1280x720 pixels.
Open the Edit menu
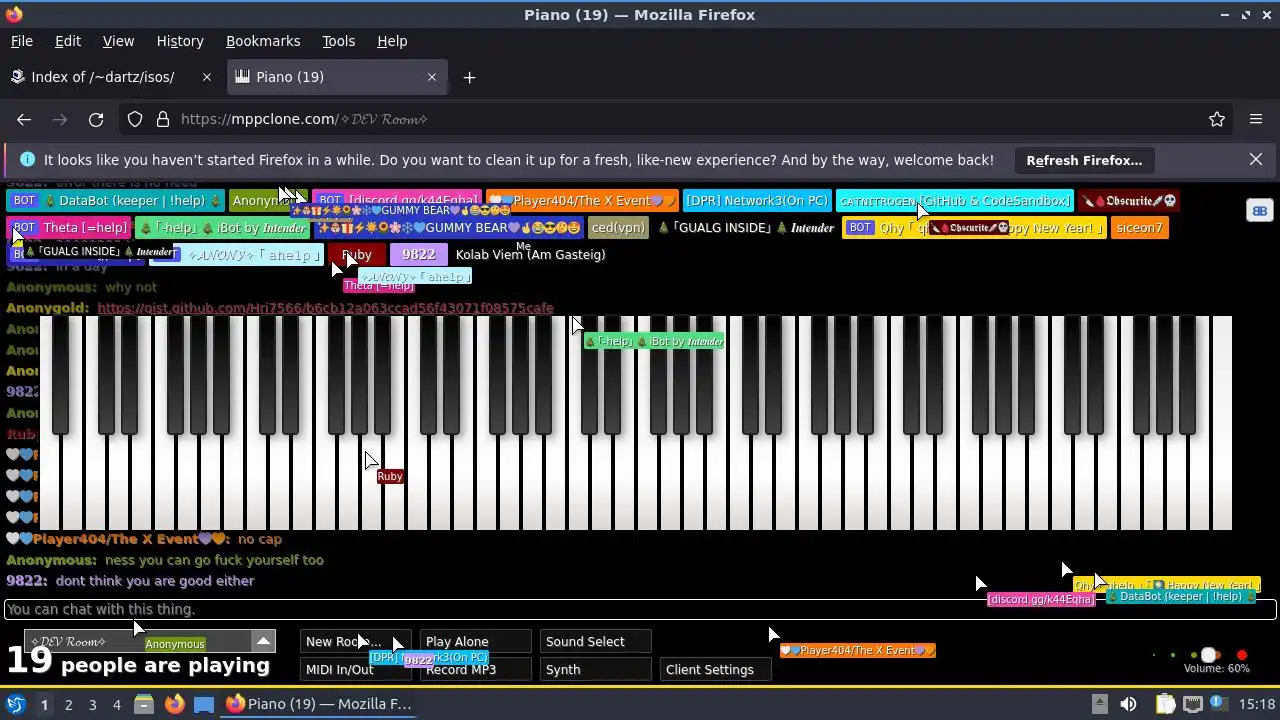[68, 41]
